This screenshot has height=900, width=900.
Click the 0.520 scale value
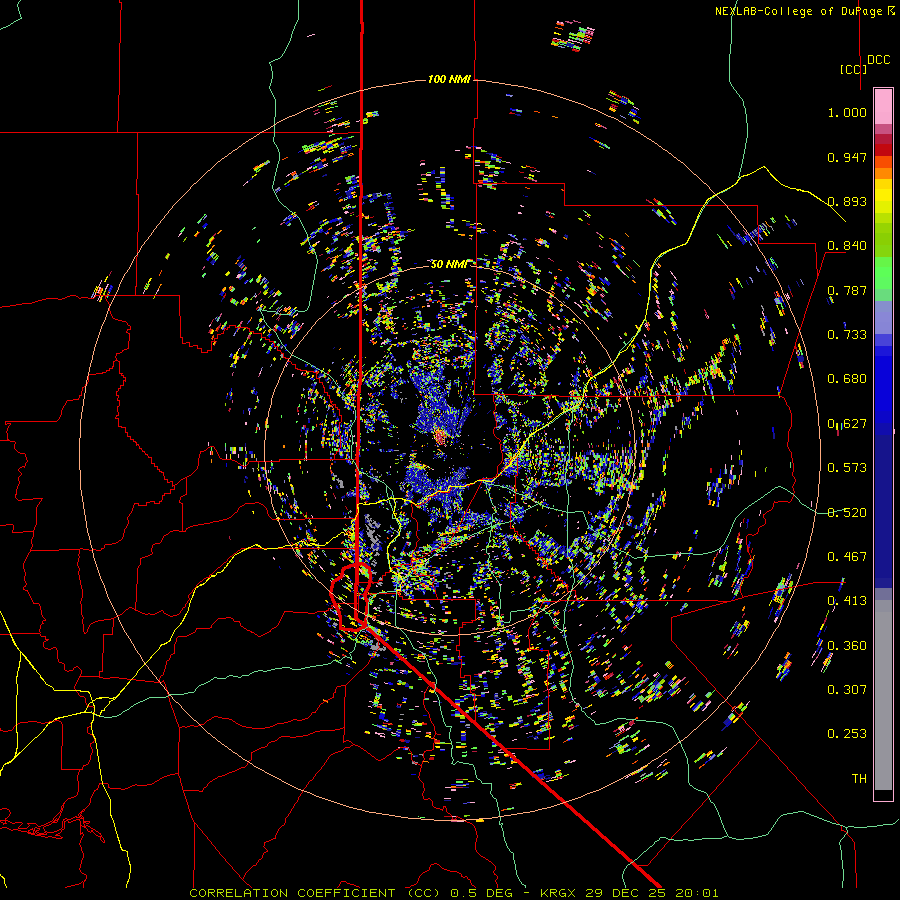(x=847, y=513)
